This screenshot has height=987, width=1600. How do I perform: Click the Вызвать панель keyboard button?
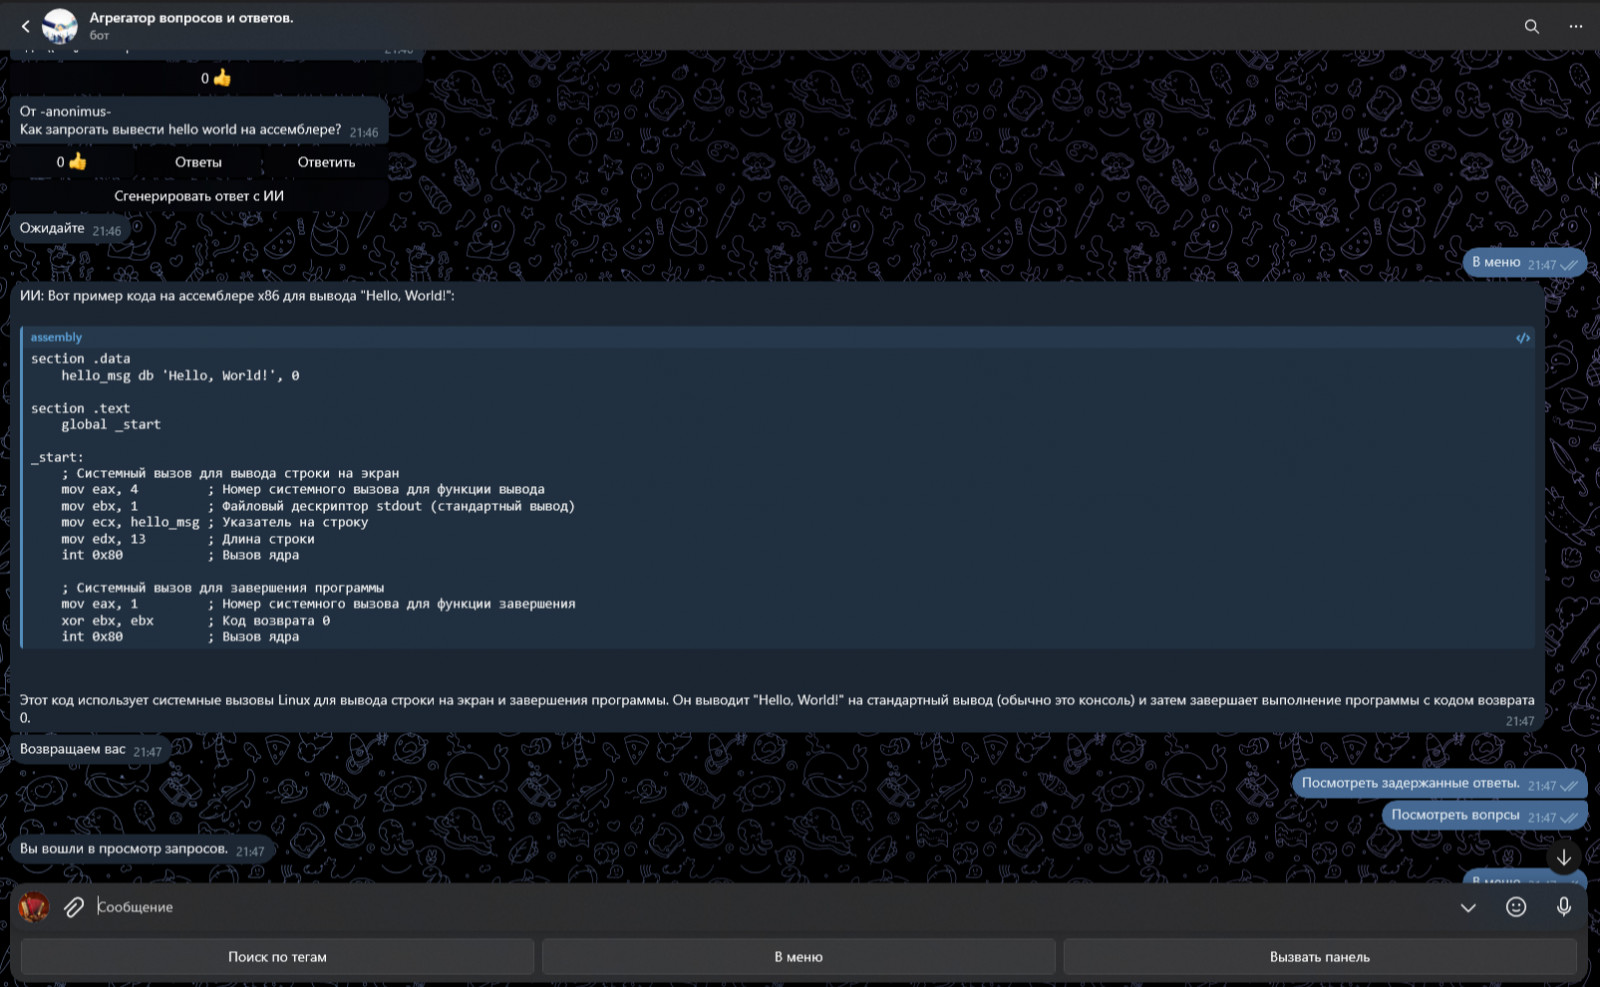[1320, 957]
